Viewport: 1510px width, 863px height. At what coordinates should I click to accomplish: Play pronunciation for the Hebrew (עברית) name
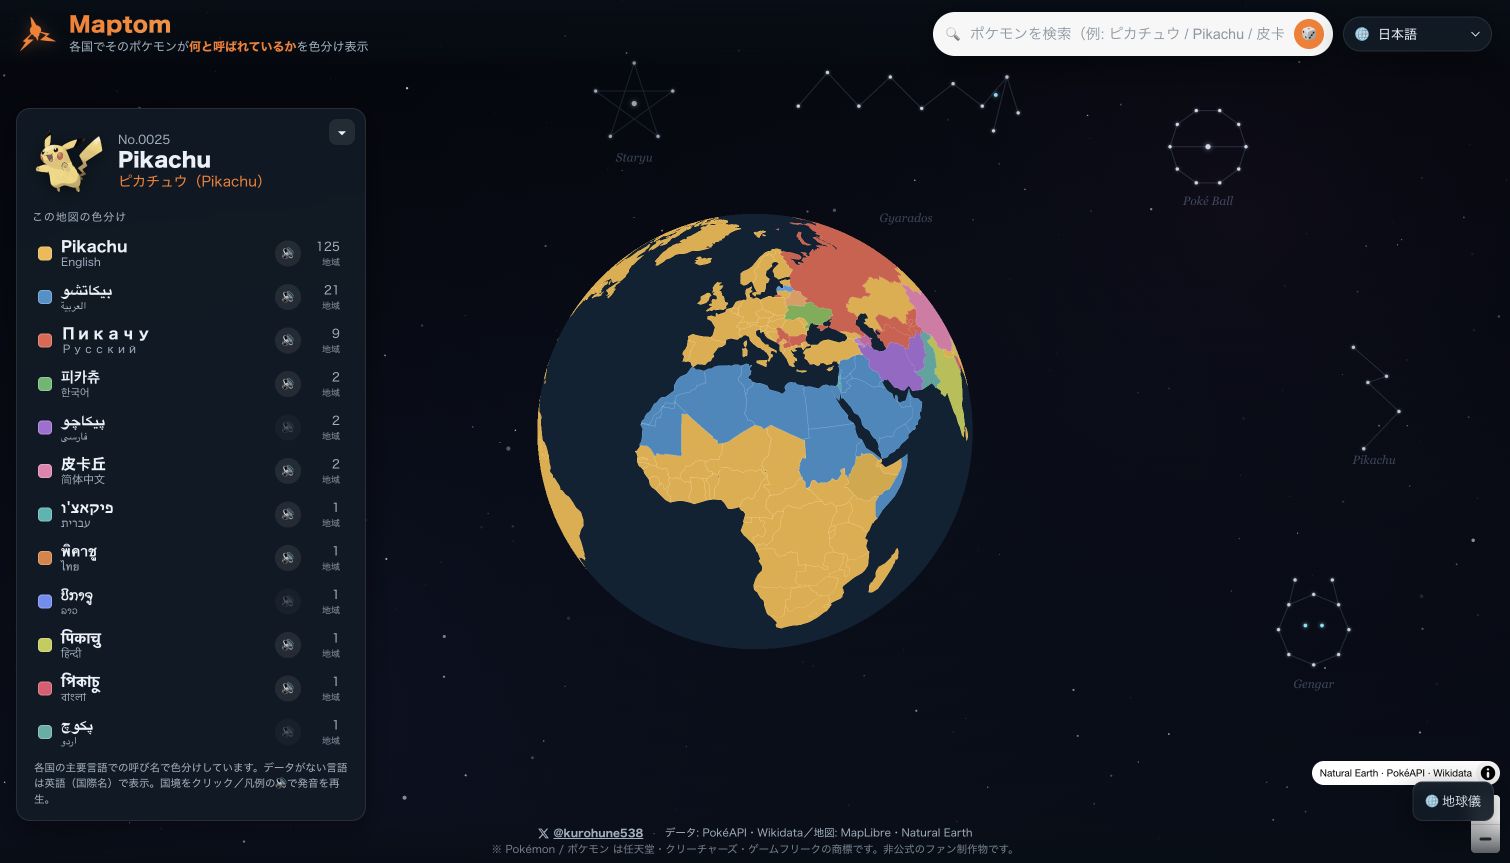pyautogui.click(x=288, y=514)
